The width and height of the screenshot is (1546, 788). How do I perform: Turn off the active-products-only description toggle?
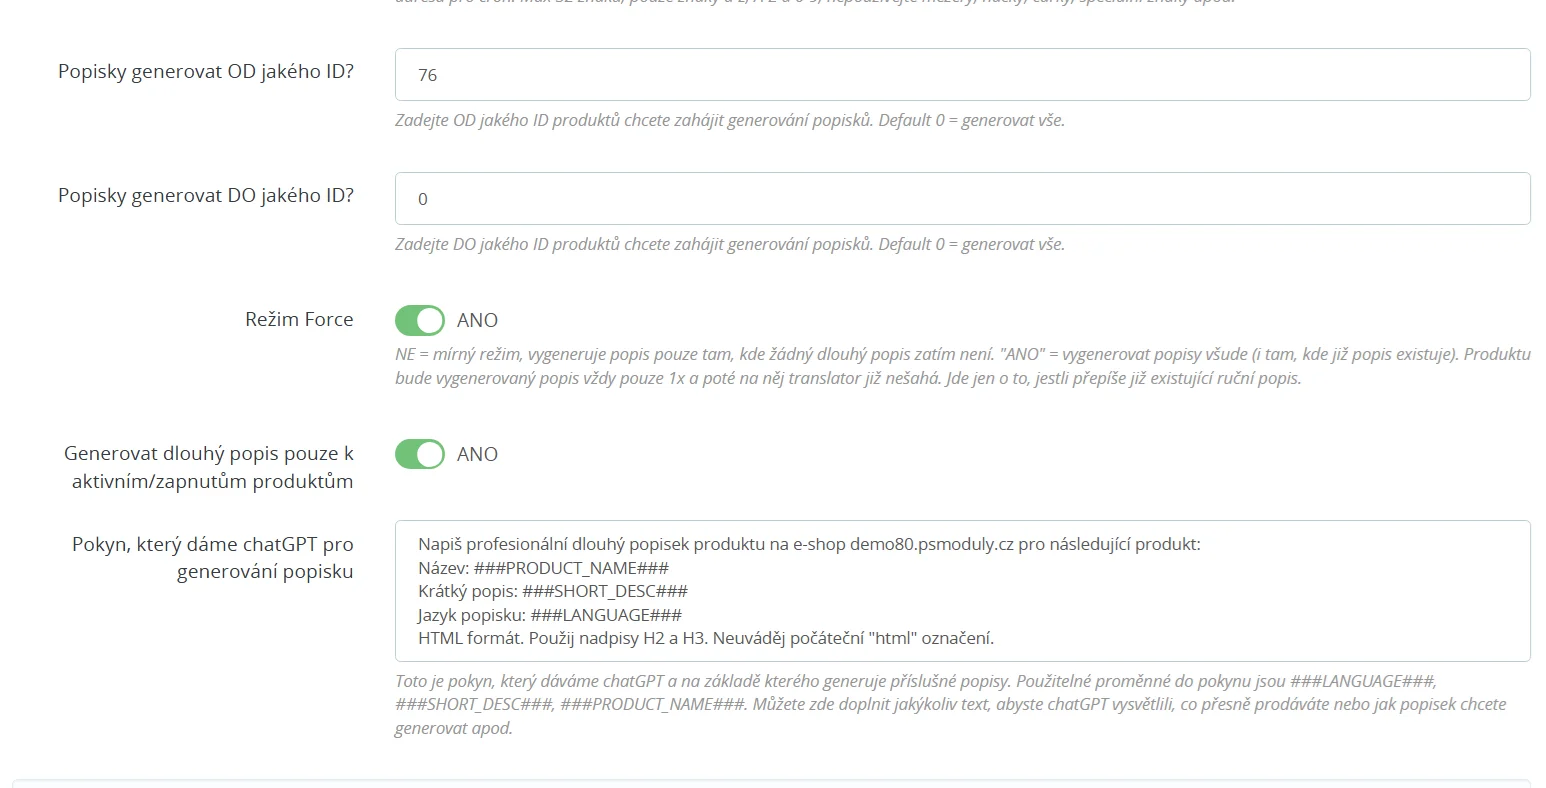point(420,454)
